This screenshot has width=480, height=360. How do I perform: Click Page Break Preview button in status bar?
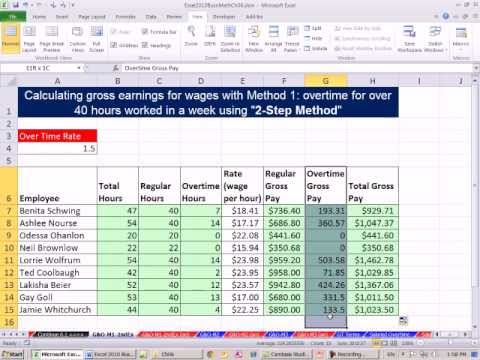(x=394, y=343)
